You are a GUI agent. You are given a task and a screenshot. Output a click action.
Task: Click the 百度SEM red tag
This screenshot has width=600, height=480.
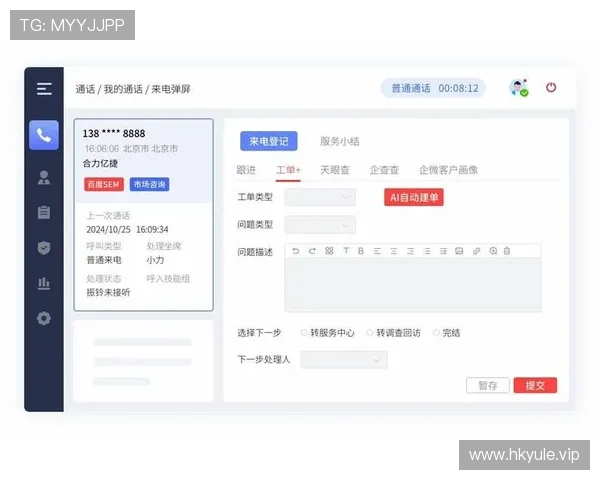pyautogui.click(x=104, y=184)
